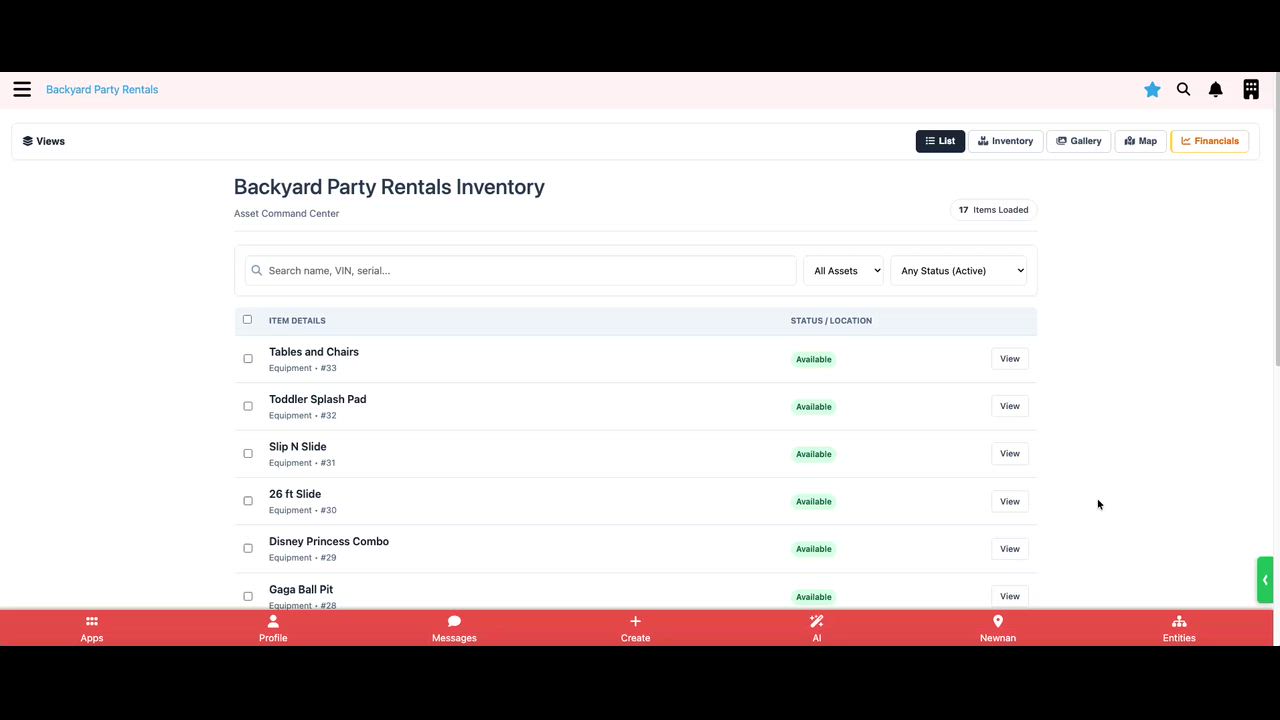Image resolution: width=1280 pixels, height=720 pixels.
Task: Click the ITEM DETAILS column header
Action: pyautogui.click(x=297, y=321)
